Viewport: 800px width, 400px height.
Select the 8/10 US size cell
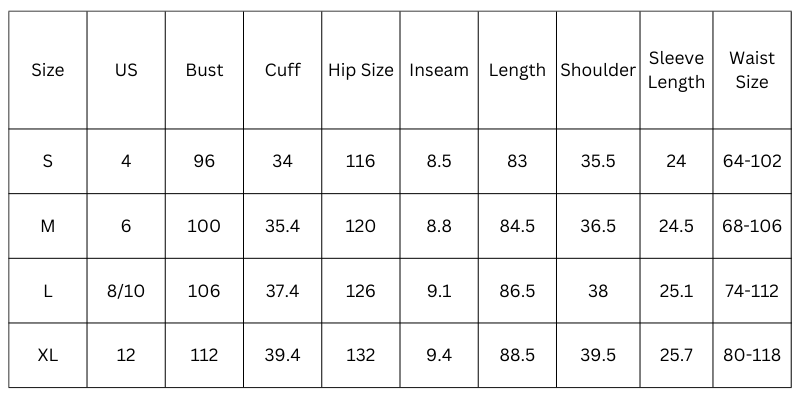coord(126,291)
